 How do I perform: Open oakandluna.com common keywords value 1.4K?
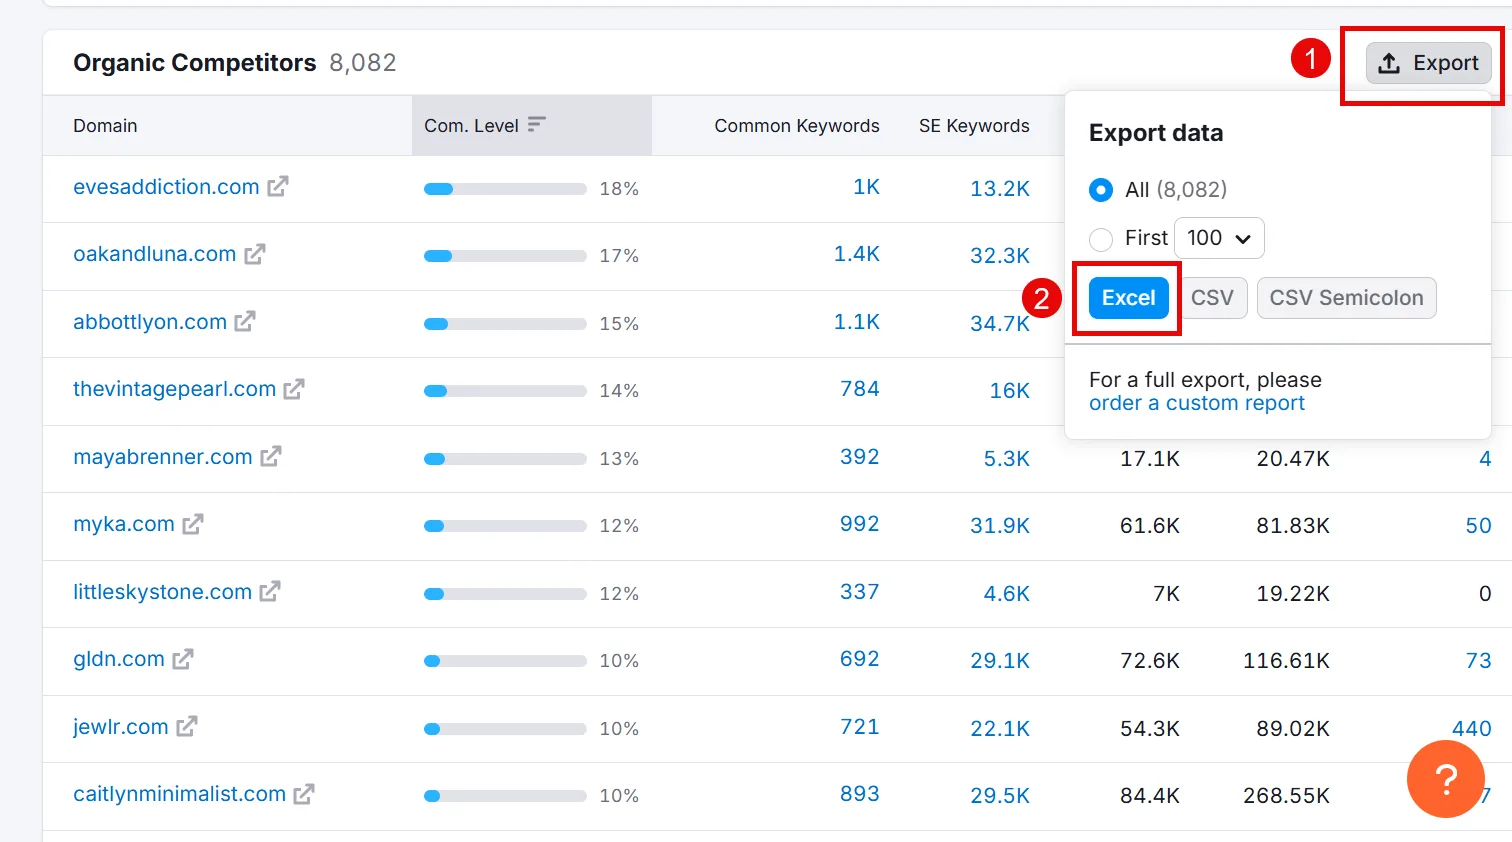coord(857,254)
